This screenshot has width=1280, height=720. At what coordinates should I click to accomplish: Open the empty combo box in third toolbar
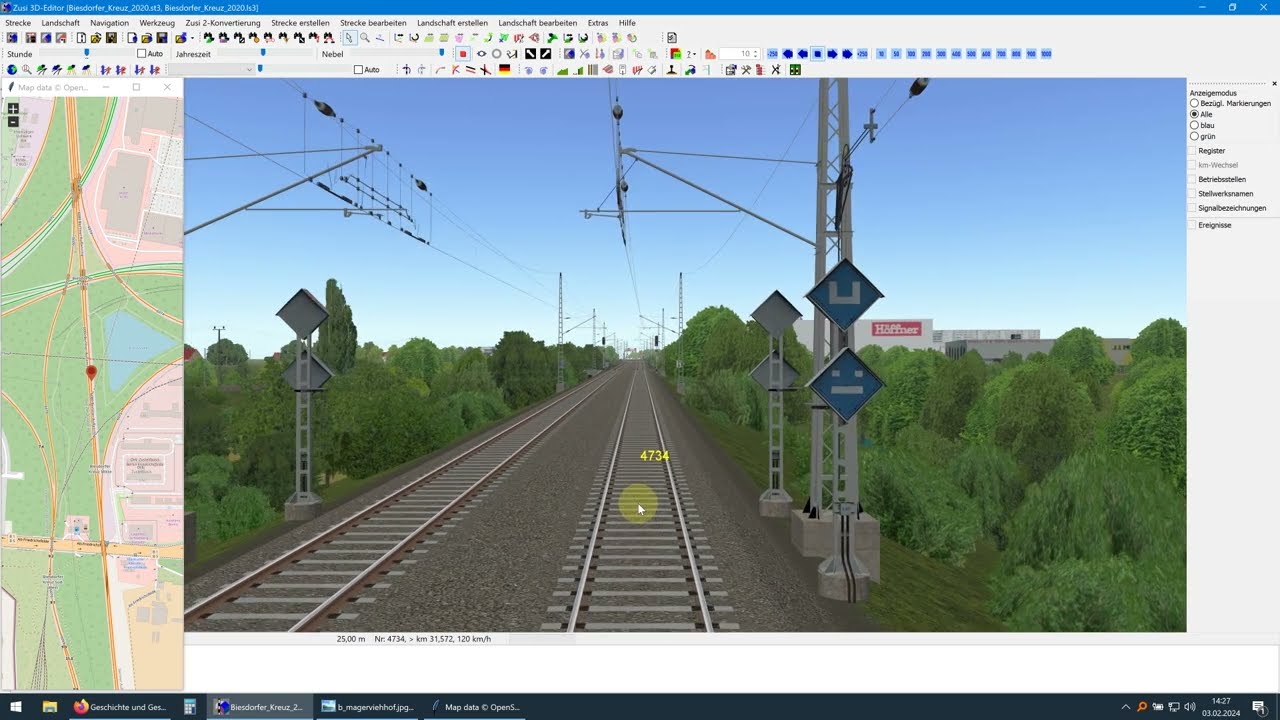tap(210, 70)
